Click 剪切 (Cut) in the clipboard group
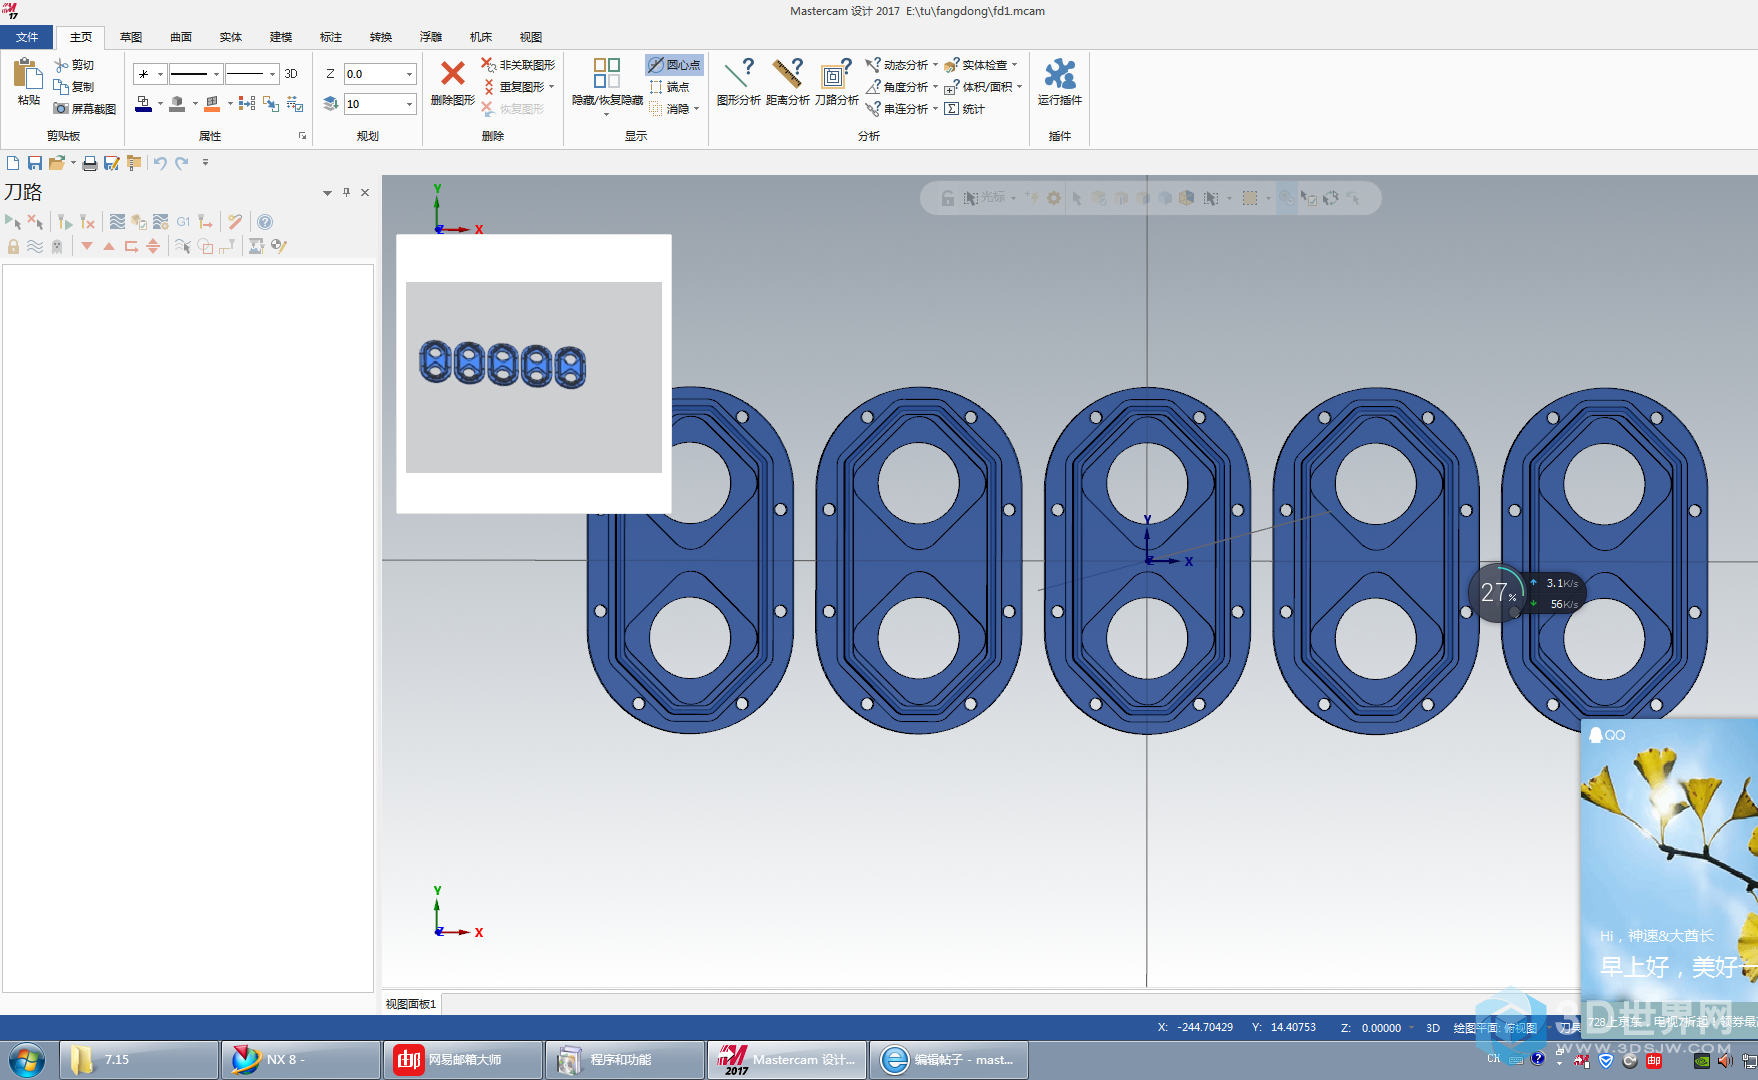Image resolution: width=1758 pixels, height=1080 pixels. point(74,65)
